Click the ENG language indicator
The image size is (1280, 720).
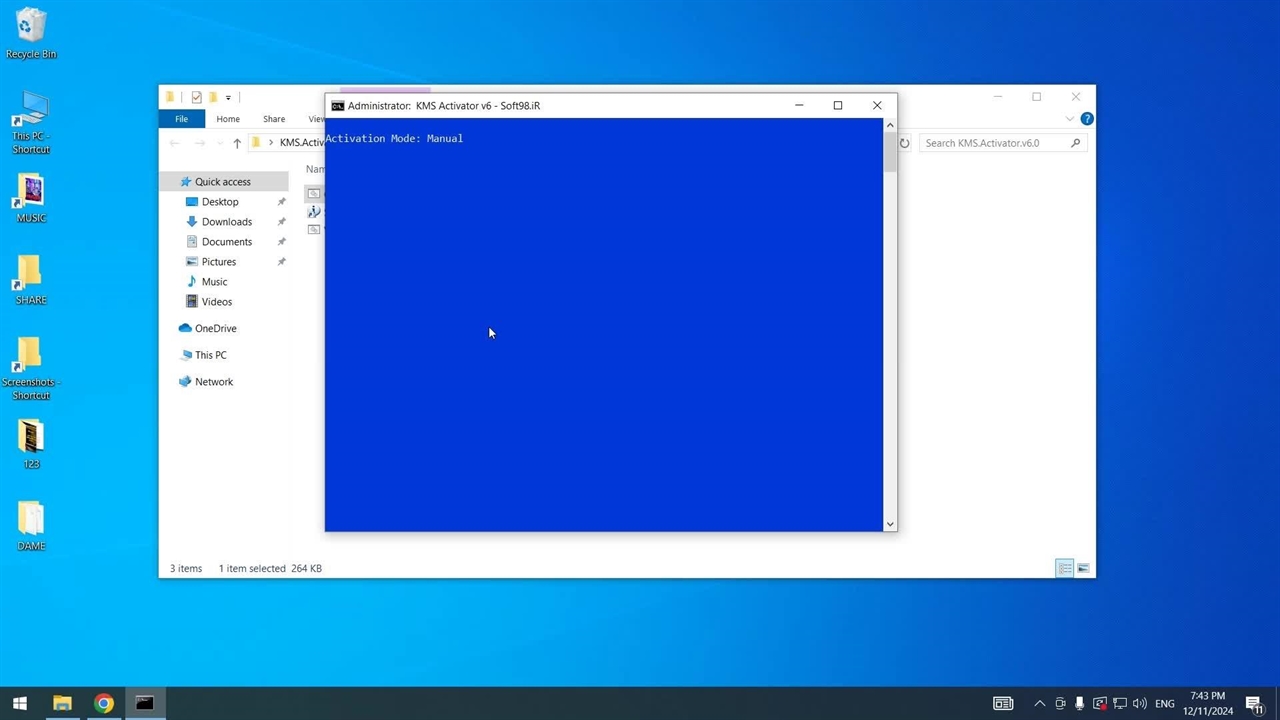tap(1164, 703)
